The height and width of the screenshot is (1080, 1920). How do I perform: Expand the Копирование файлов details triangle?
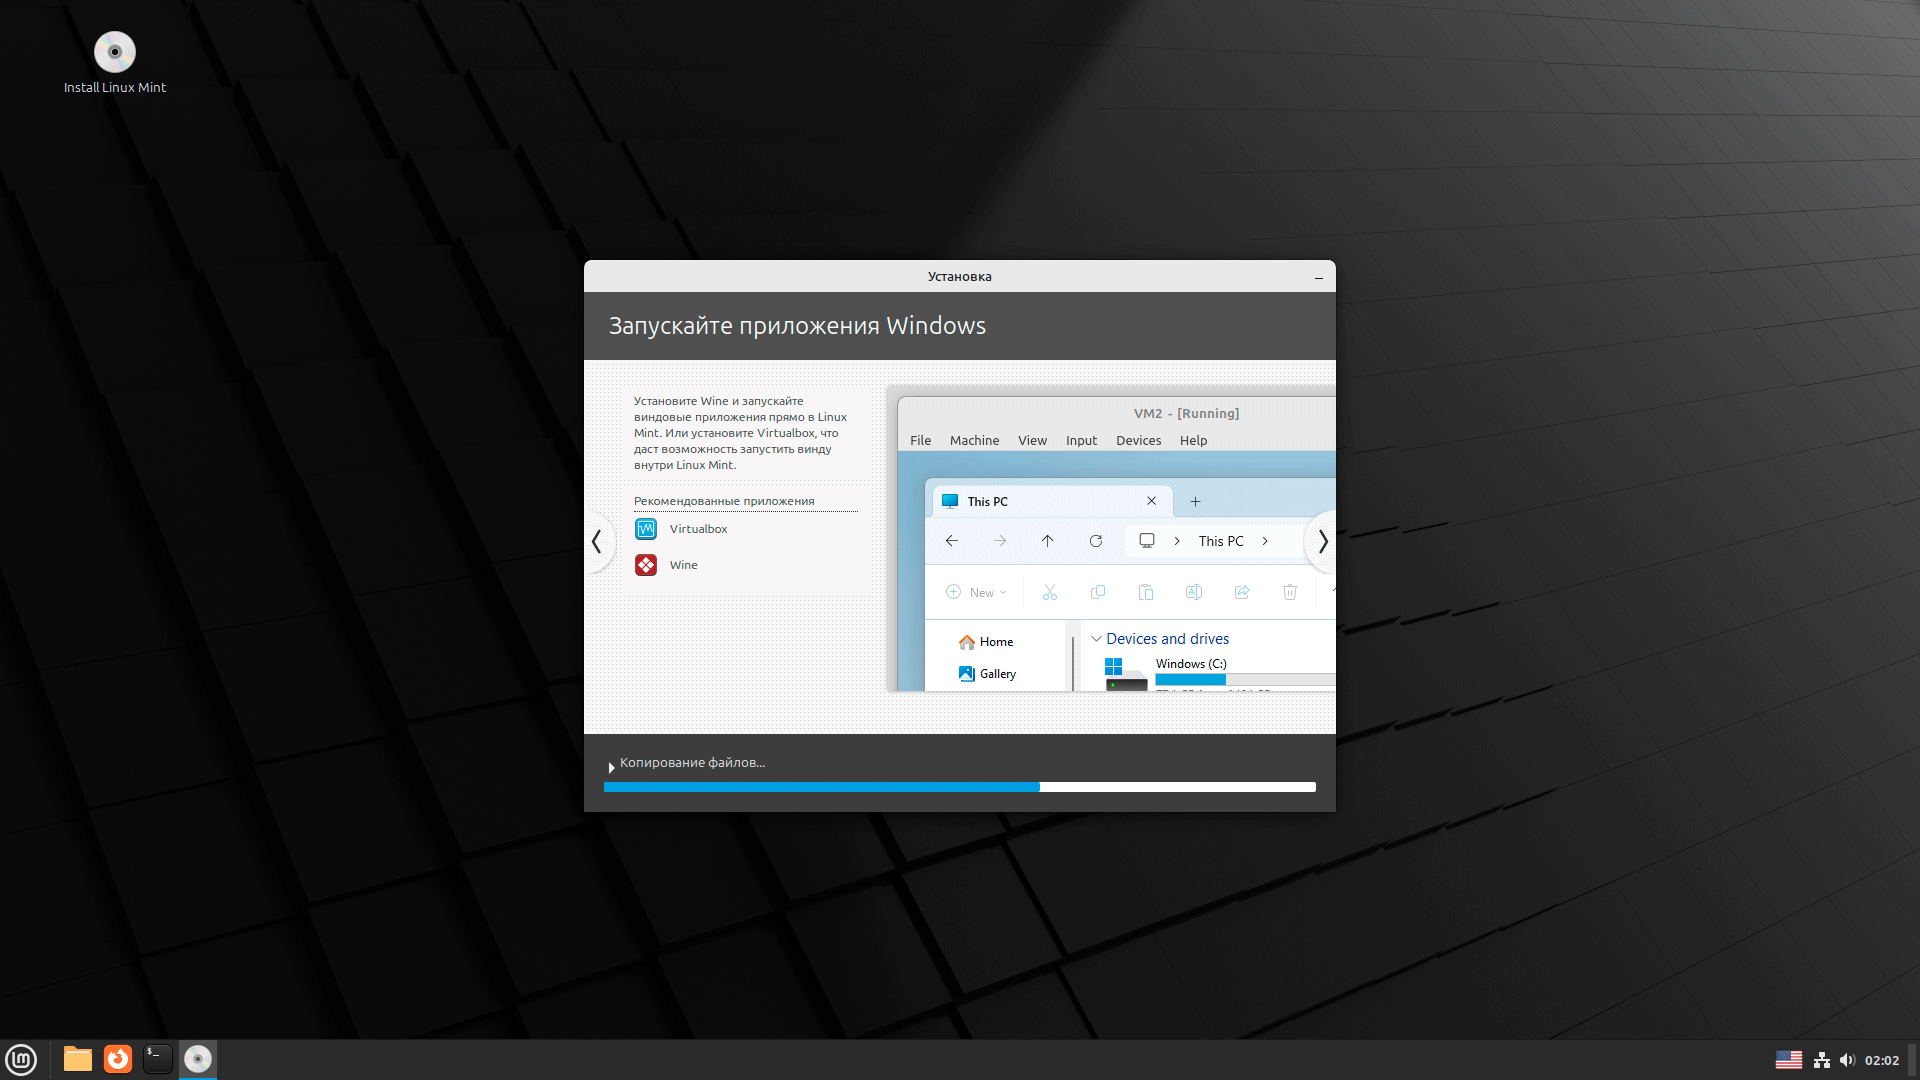click(611, 768)
